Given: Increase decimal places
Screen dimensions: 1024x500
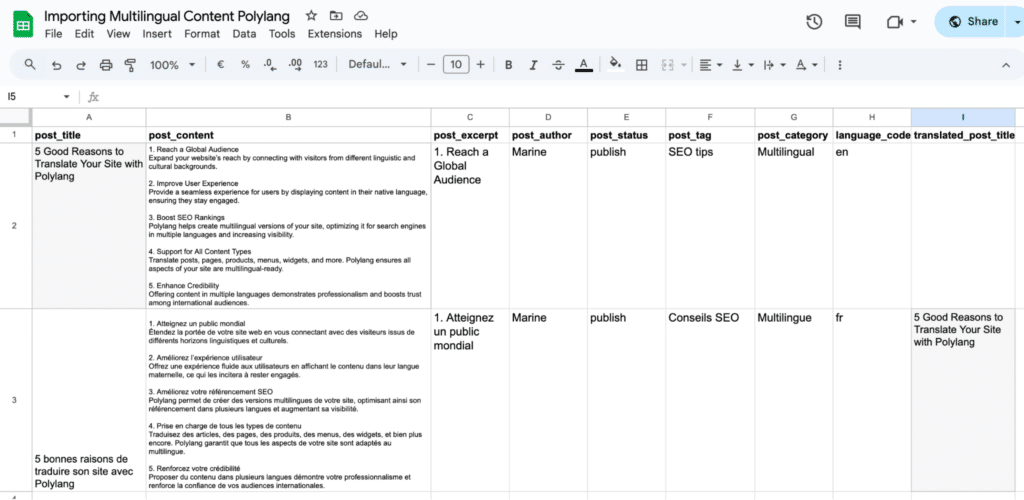Looking at the screenshot, I should pos(295,65).
